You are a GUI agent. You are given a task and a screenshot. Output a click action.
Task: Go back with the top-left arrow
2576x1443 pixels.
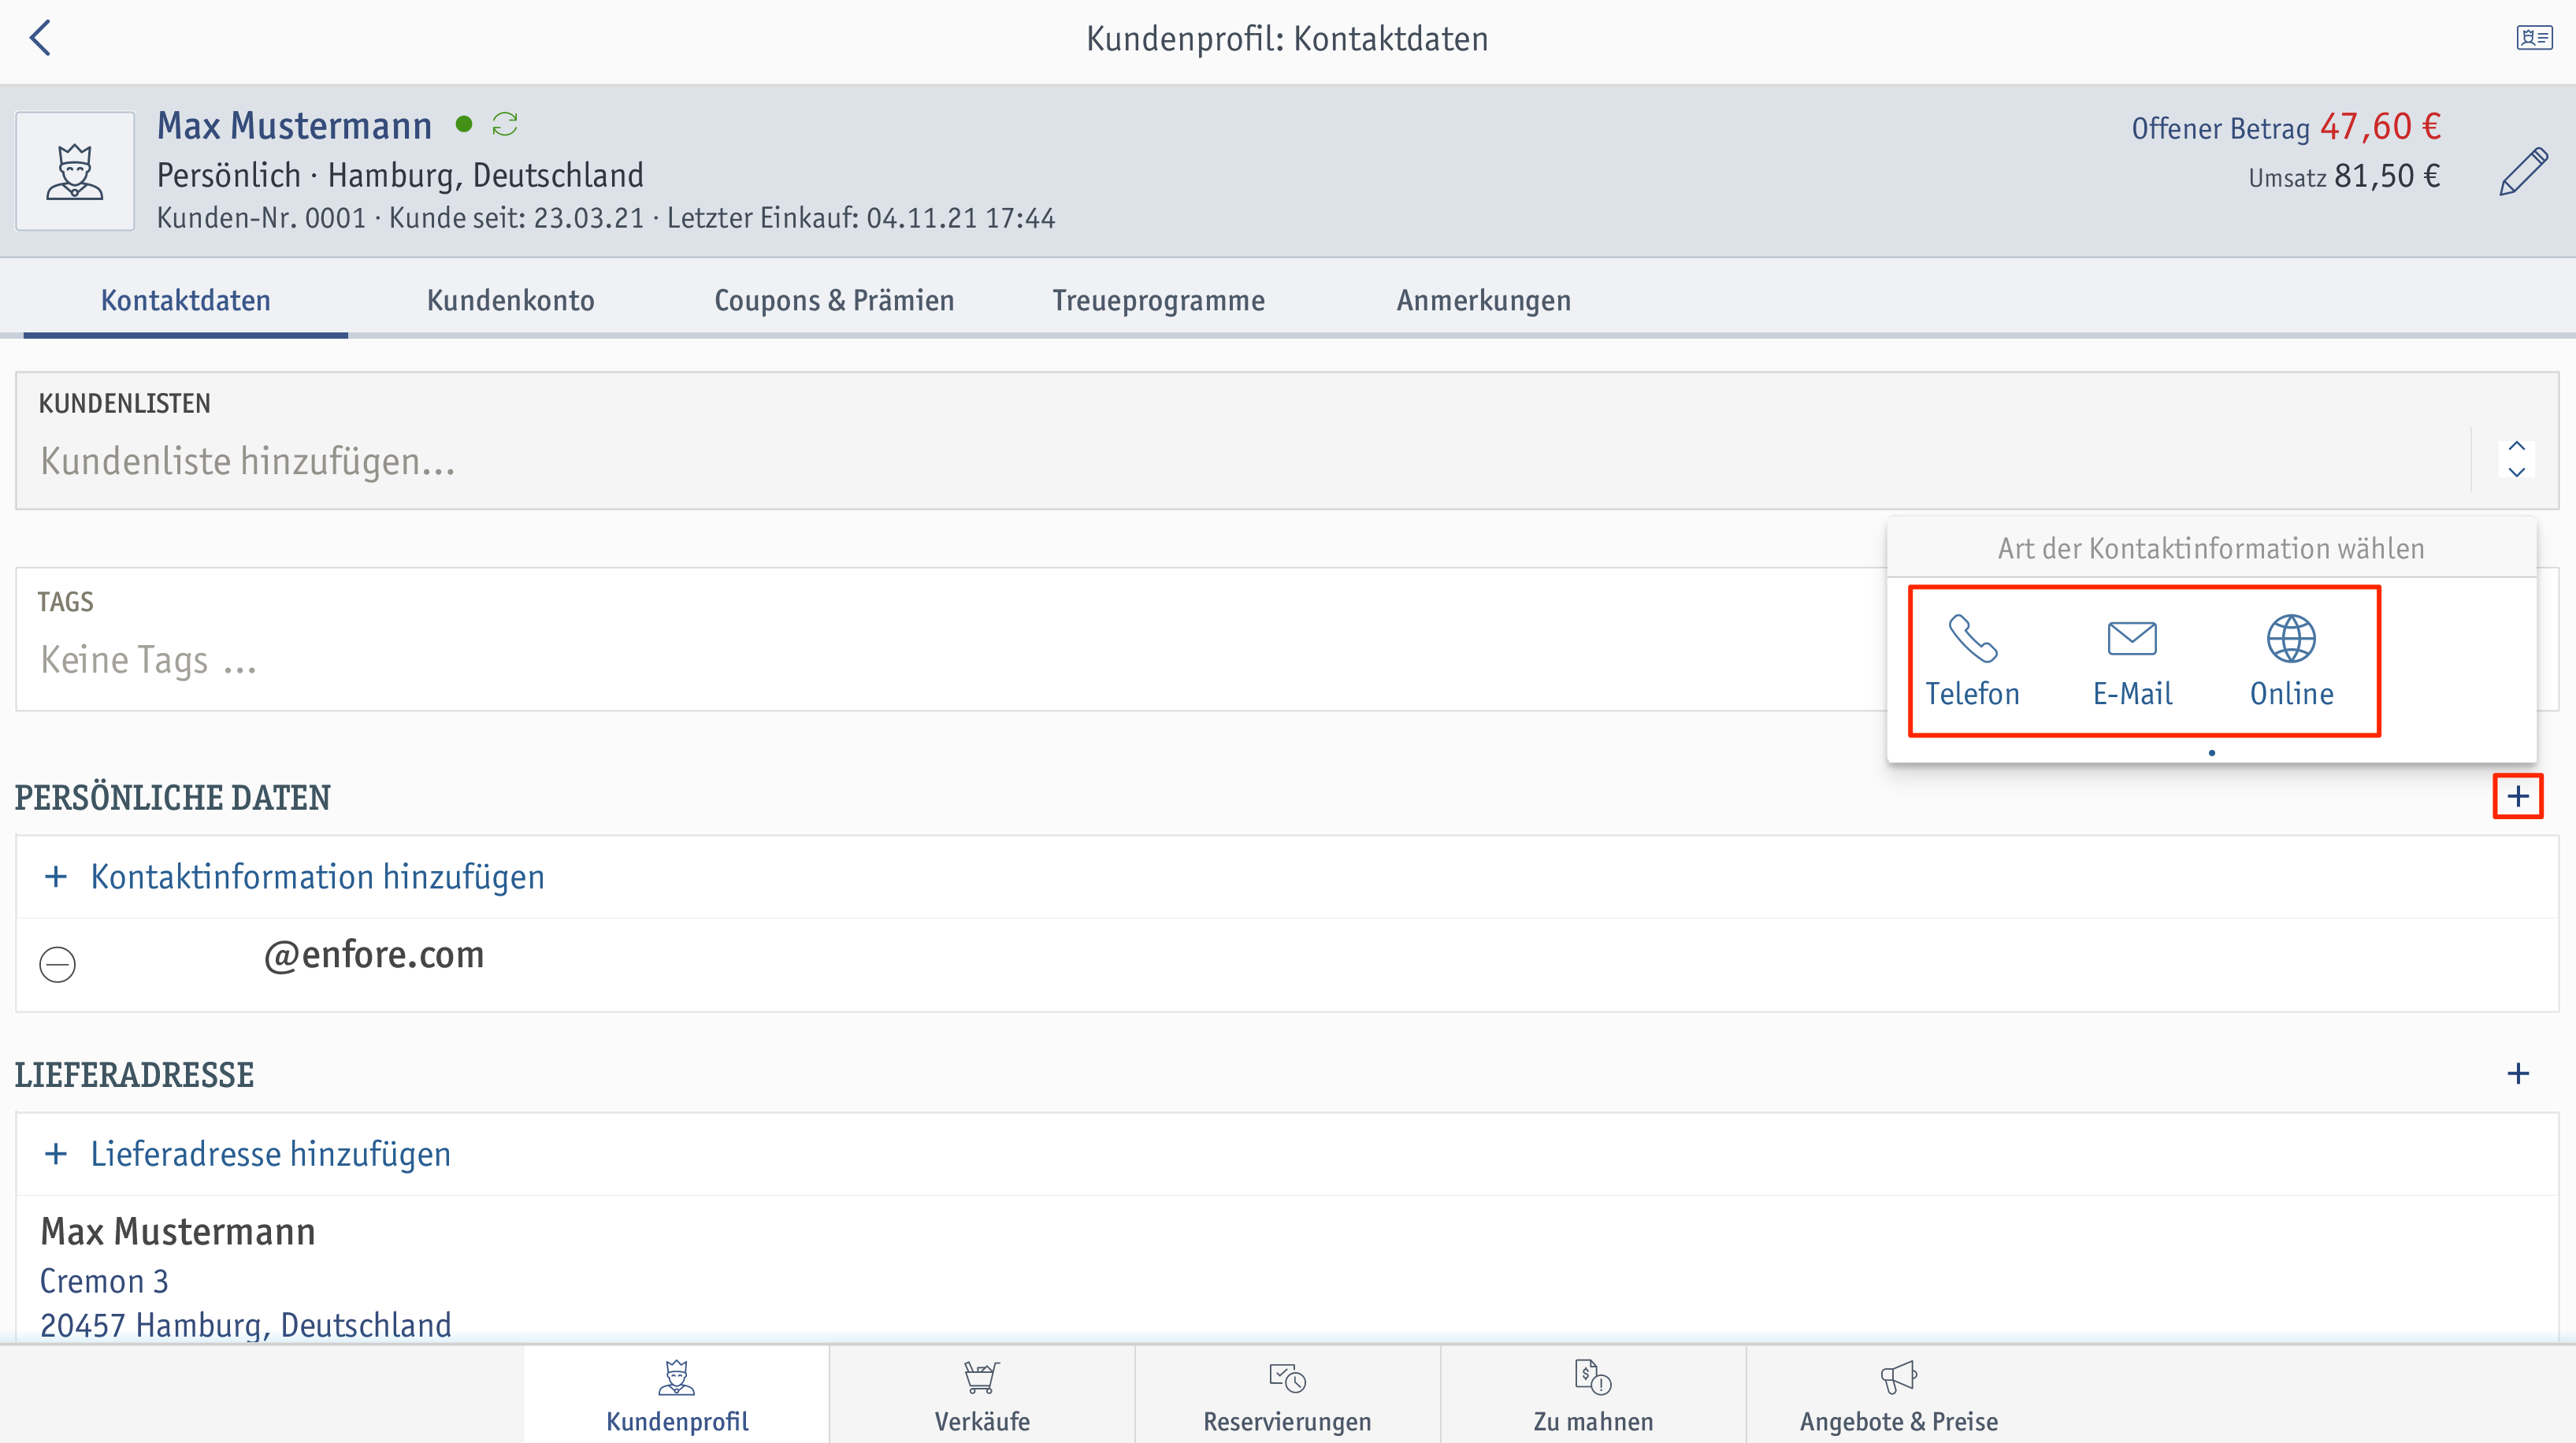point(40,39)
